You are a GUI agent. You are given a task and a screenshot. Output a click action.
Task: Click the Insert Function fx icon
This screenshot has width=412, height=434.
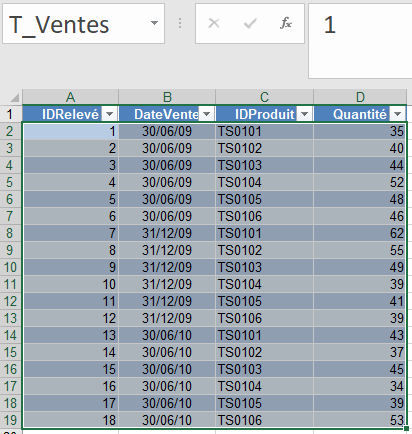point(286,23)
